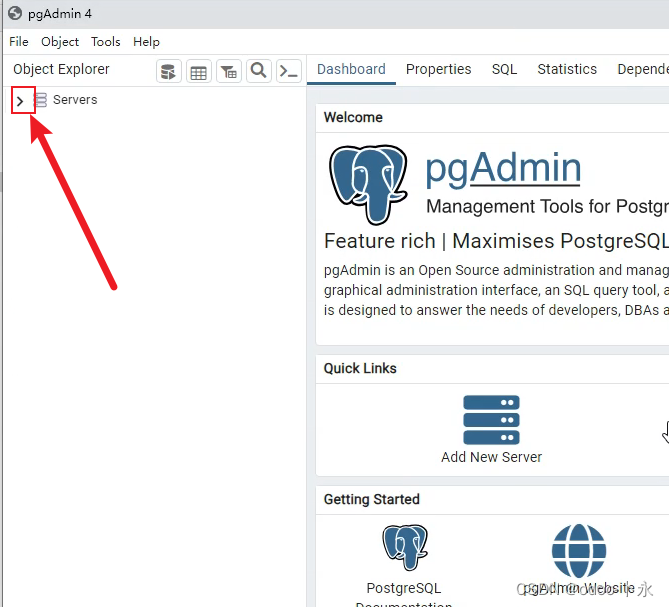Click the Search Objects magnifier icon
669x607 pixels.
tap(259, 71)
